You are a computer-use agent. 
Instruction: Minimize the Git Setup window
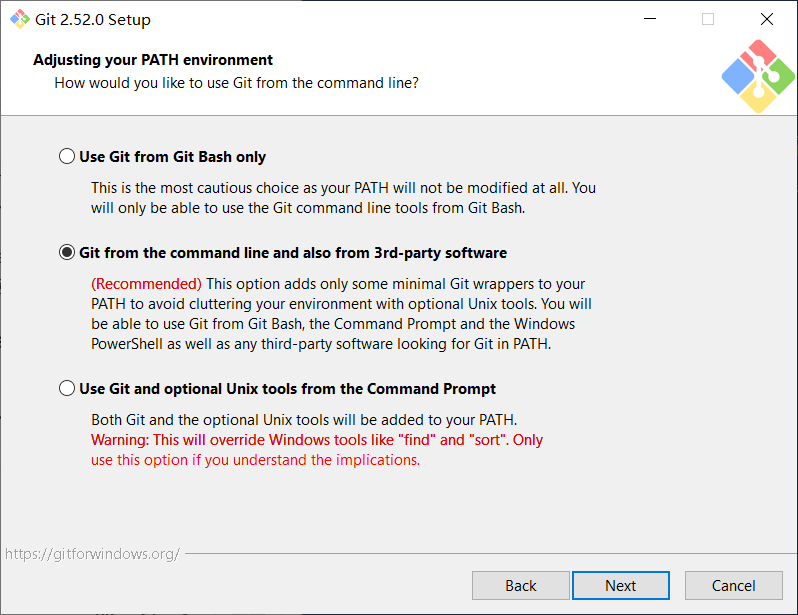click(x=650, y=19)
